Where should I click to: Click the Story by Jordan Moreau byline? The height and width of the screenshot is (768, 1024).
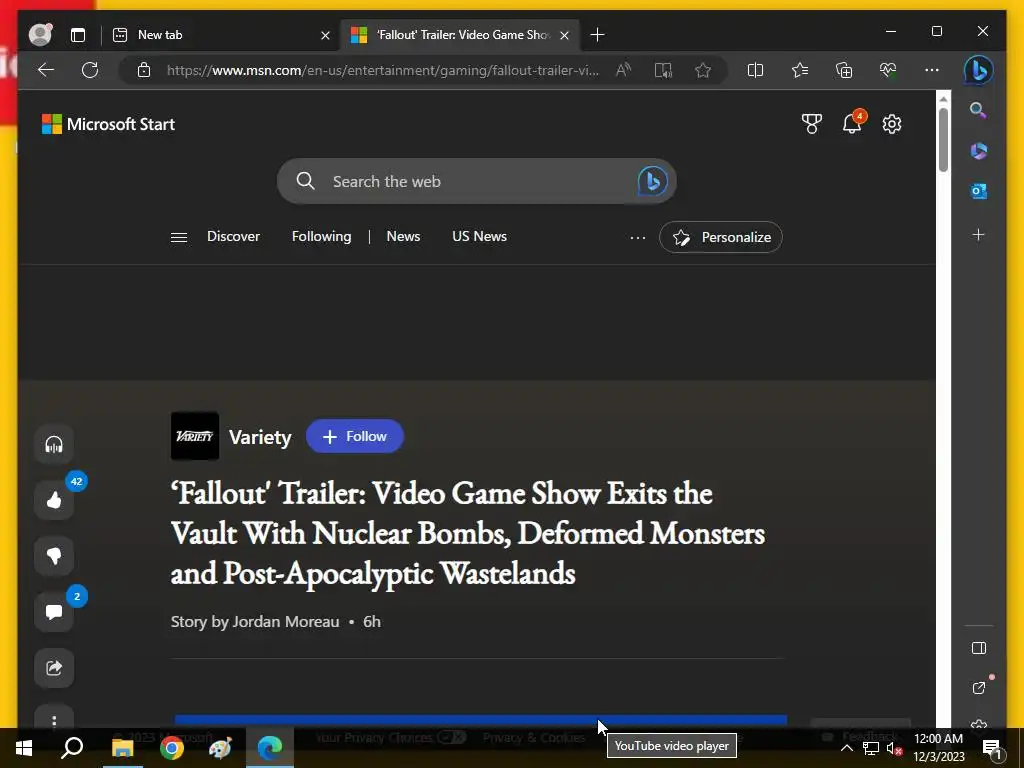click(255, 622)
